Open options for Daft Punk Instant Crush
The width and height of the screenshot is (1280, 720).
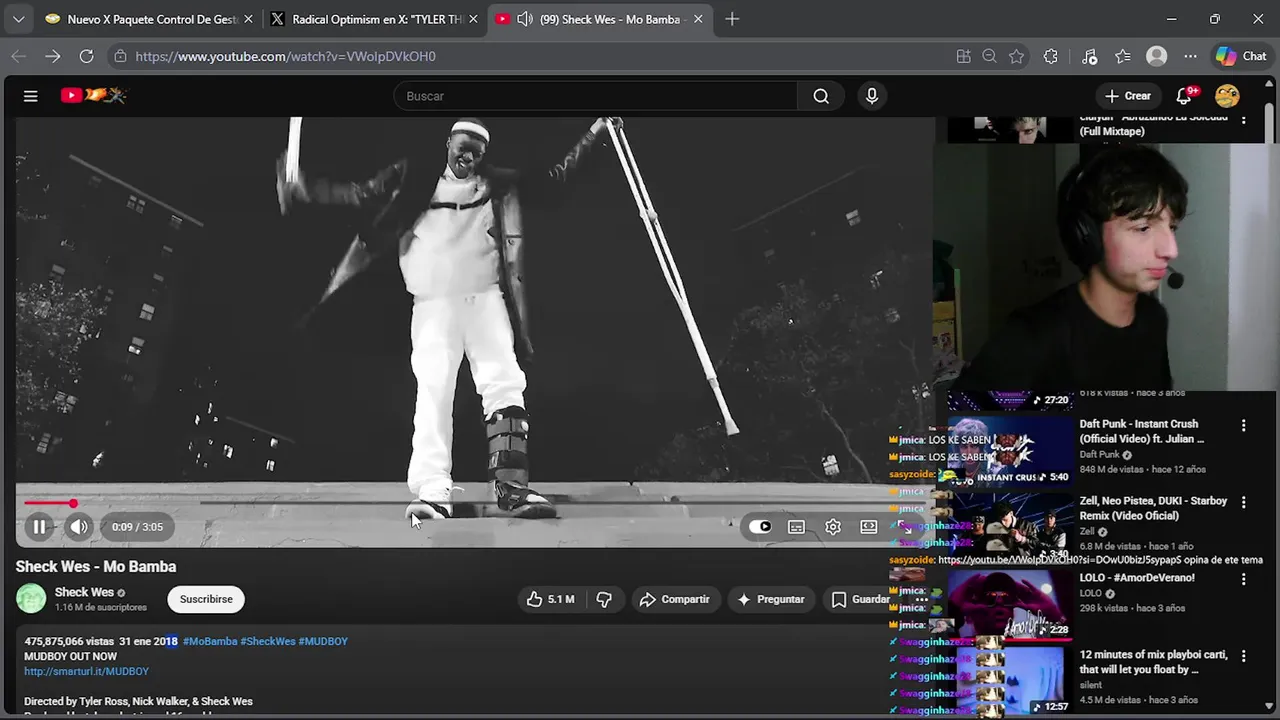1244,425
